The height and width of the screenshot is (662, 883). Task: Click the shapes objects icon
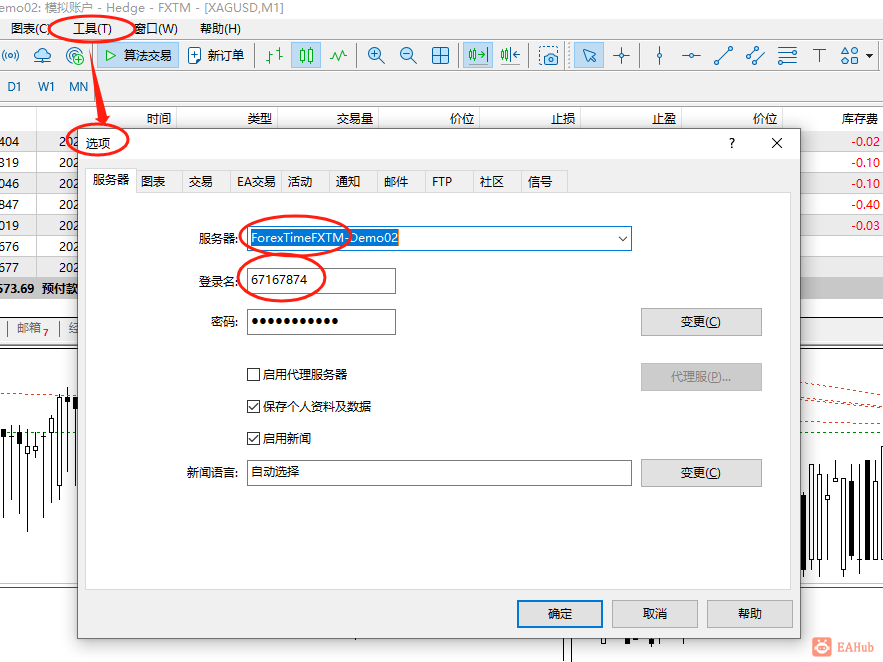pos(849,55)
